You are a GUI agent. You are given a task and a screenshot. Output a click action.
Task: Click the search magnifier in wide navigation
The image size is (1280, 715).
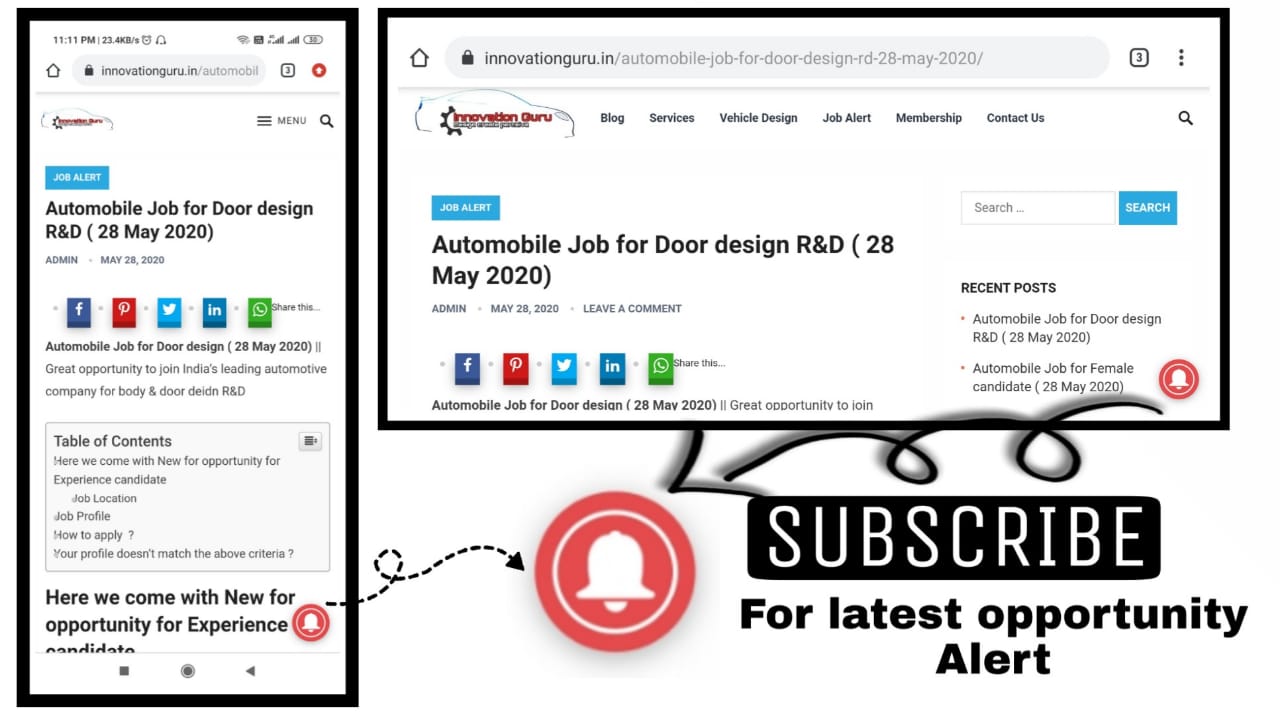1186,118
